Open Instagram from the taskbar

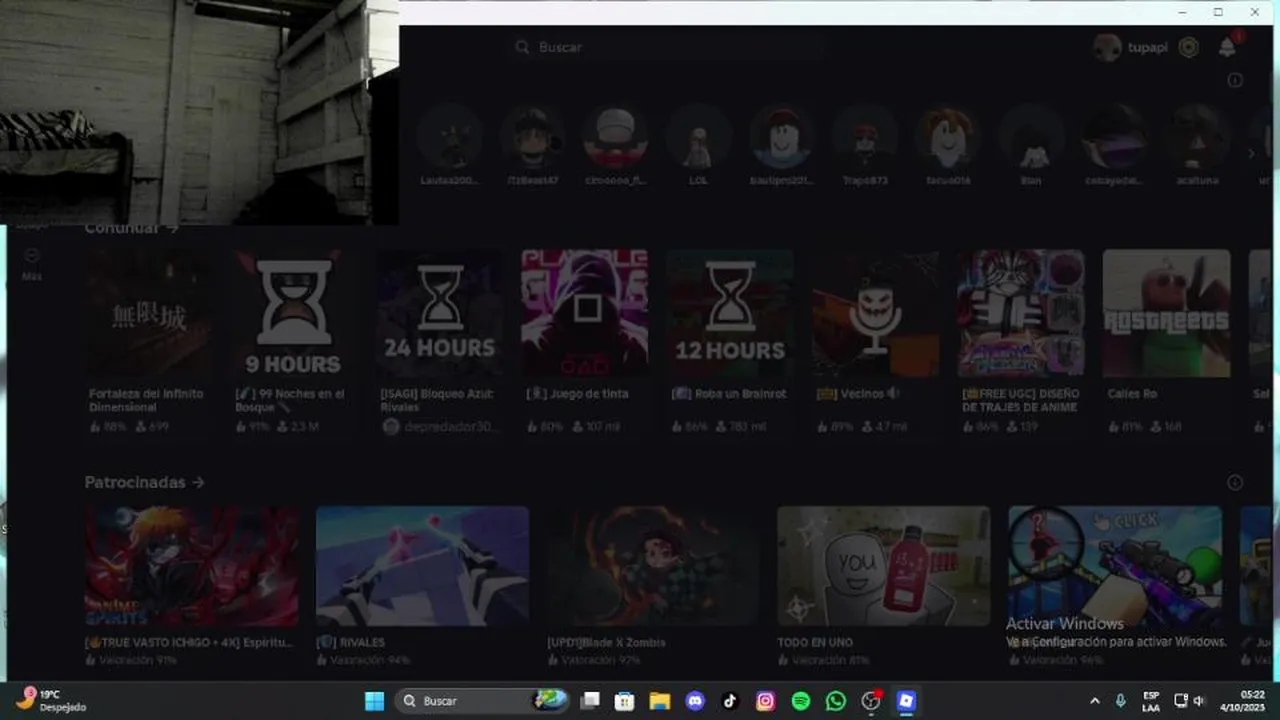coord(765,701)
